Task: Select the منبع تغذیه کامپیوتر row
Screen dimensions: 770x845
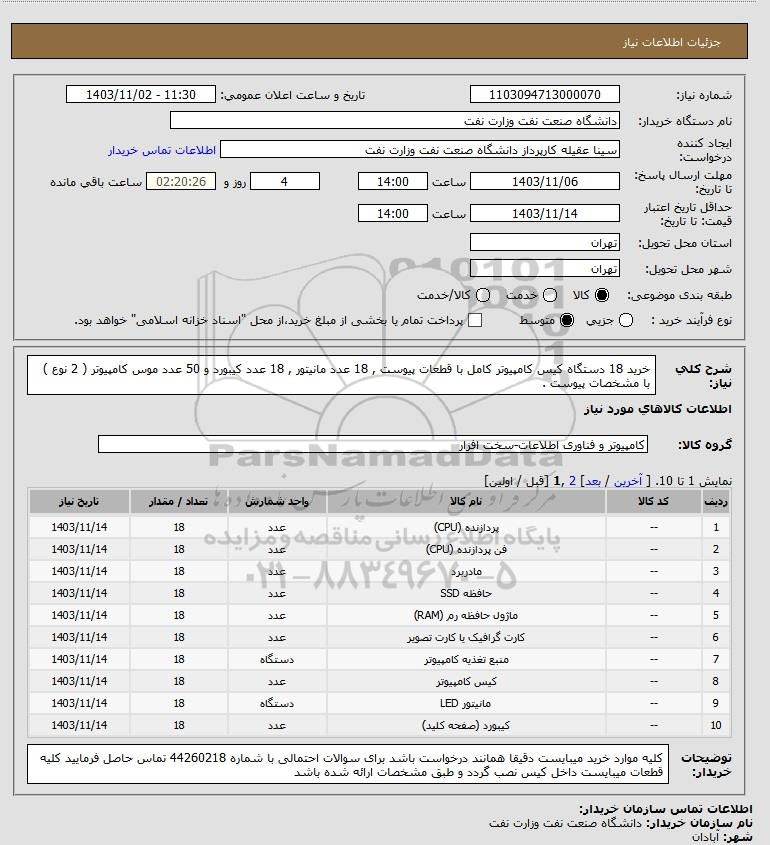Action: pyautogui.click(x=379, y=660)
